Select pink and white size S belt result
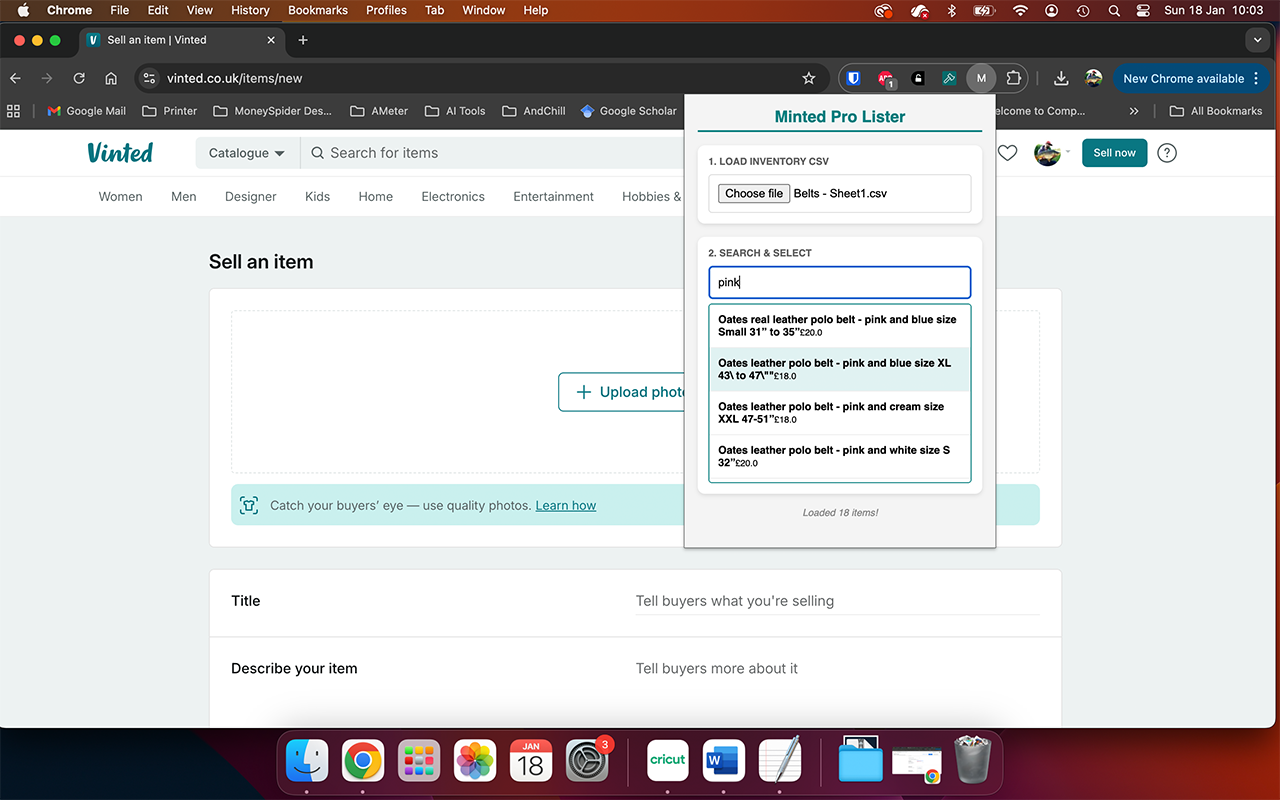This screenshot has width=1280, height=800. [840, 456]
